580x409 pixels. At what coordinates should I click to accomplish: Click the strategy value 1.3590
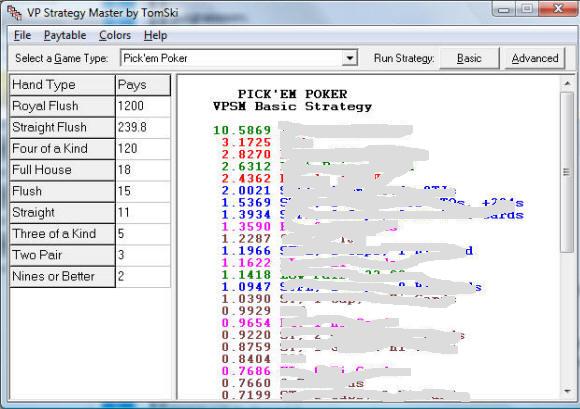click(x=246, y=227)
